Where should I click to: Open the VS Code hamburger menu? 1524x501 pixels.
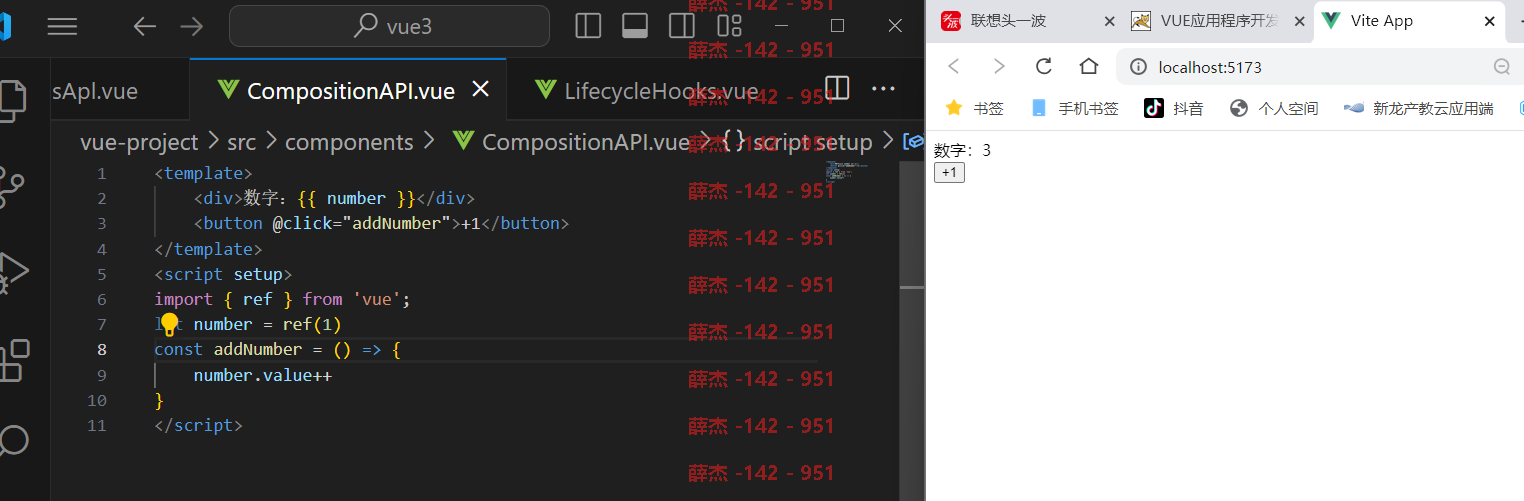(x=62, y=27)
